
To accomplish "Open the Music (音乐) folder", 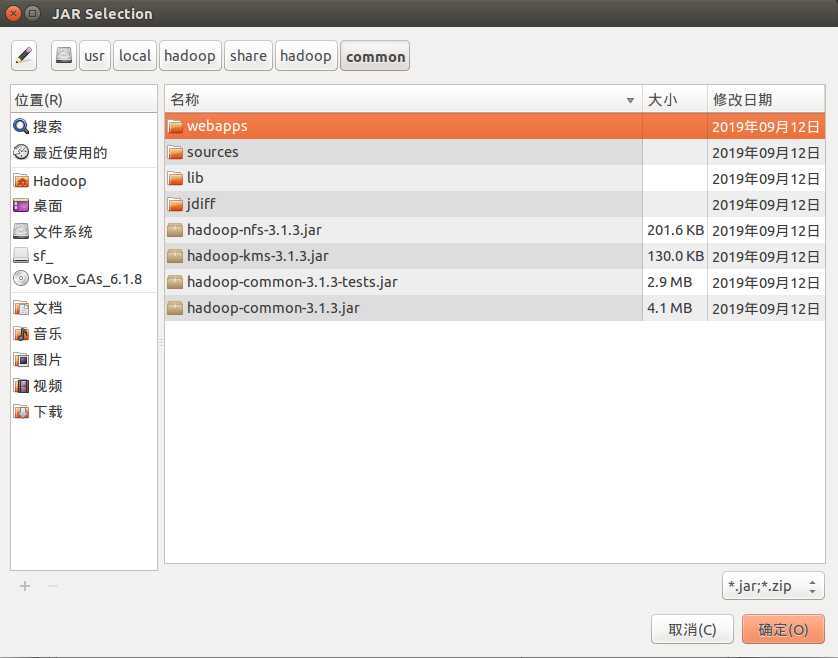I will [x=84, y=334].
